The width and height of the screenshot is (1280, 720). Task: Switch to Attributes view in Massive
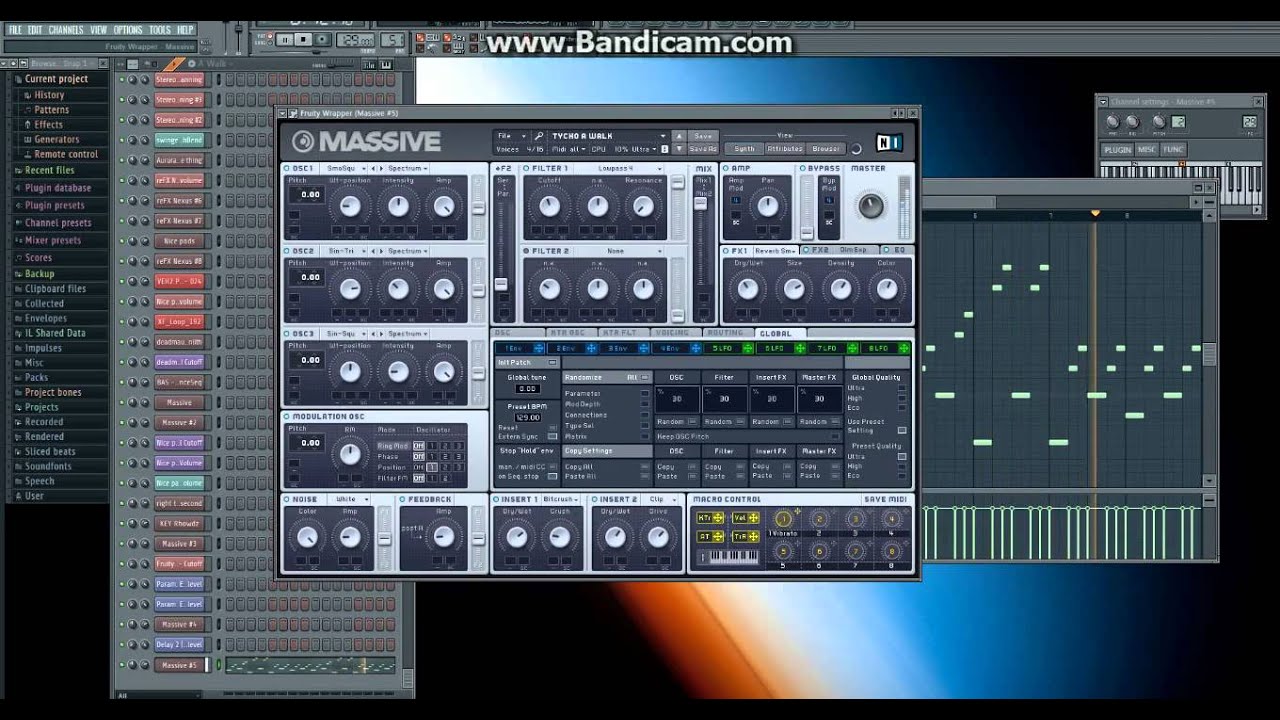click(785, 149)
